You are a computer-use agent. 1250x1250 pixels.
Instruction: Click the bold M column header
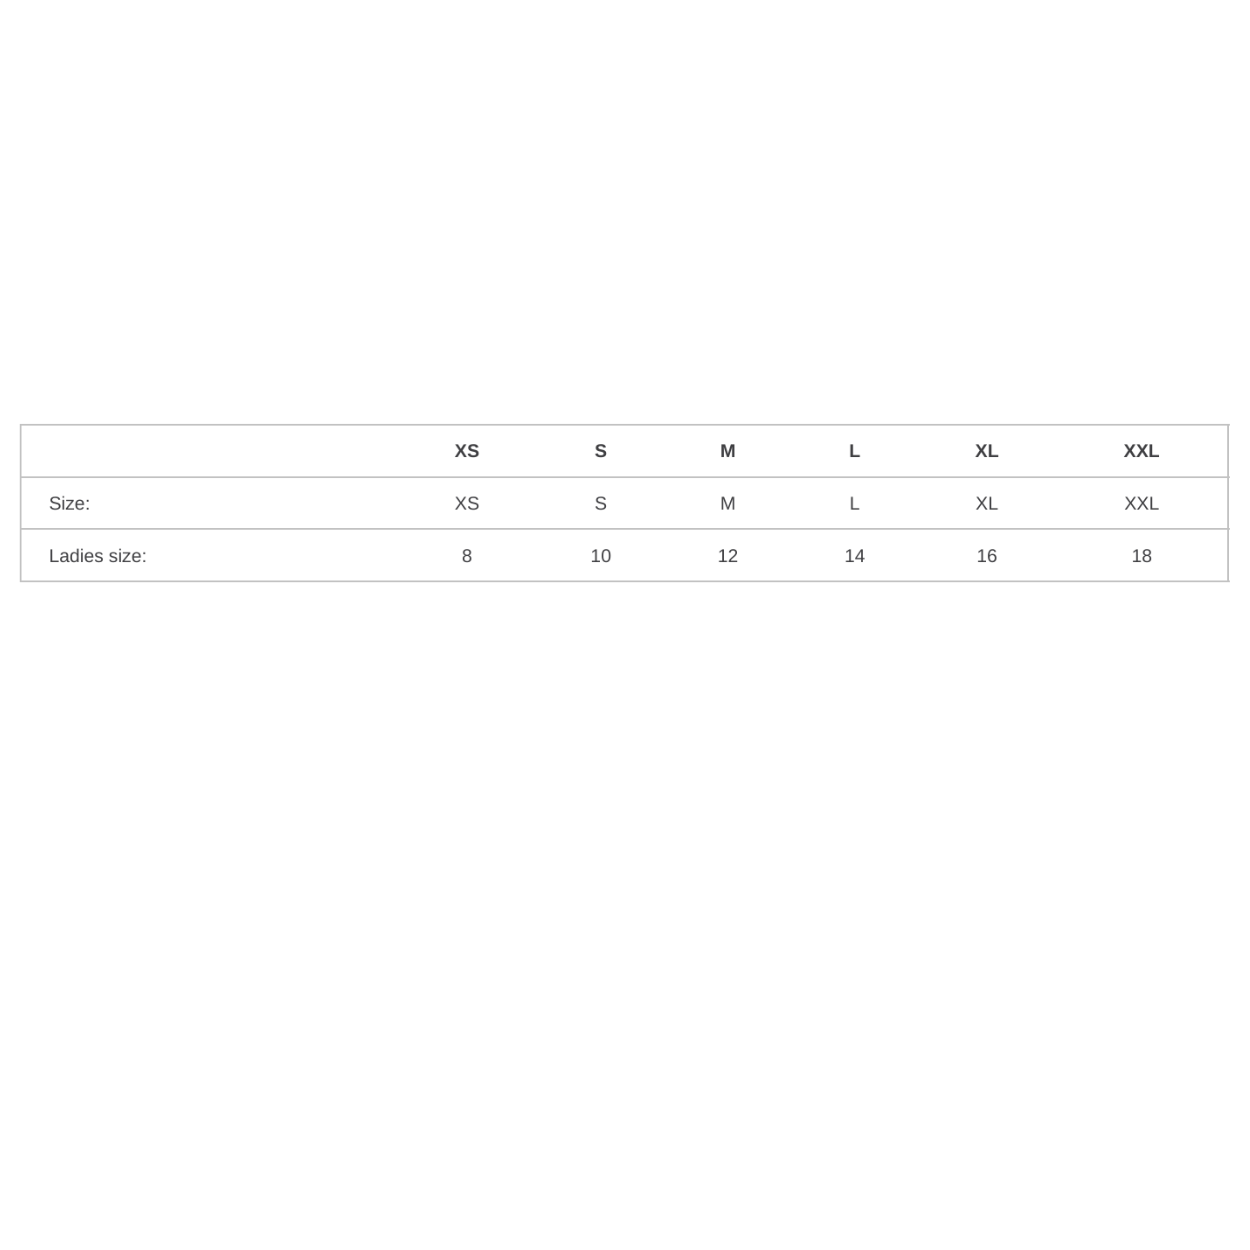pyautogui.click(x=727, y=451)
